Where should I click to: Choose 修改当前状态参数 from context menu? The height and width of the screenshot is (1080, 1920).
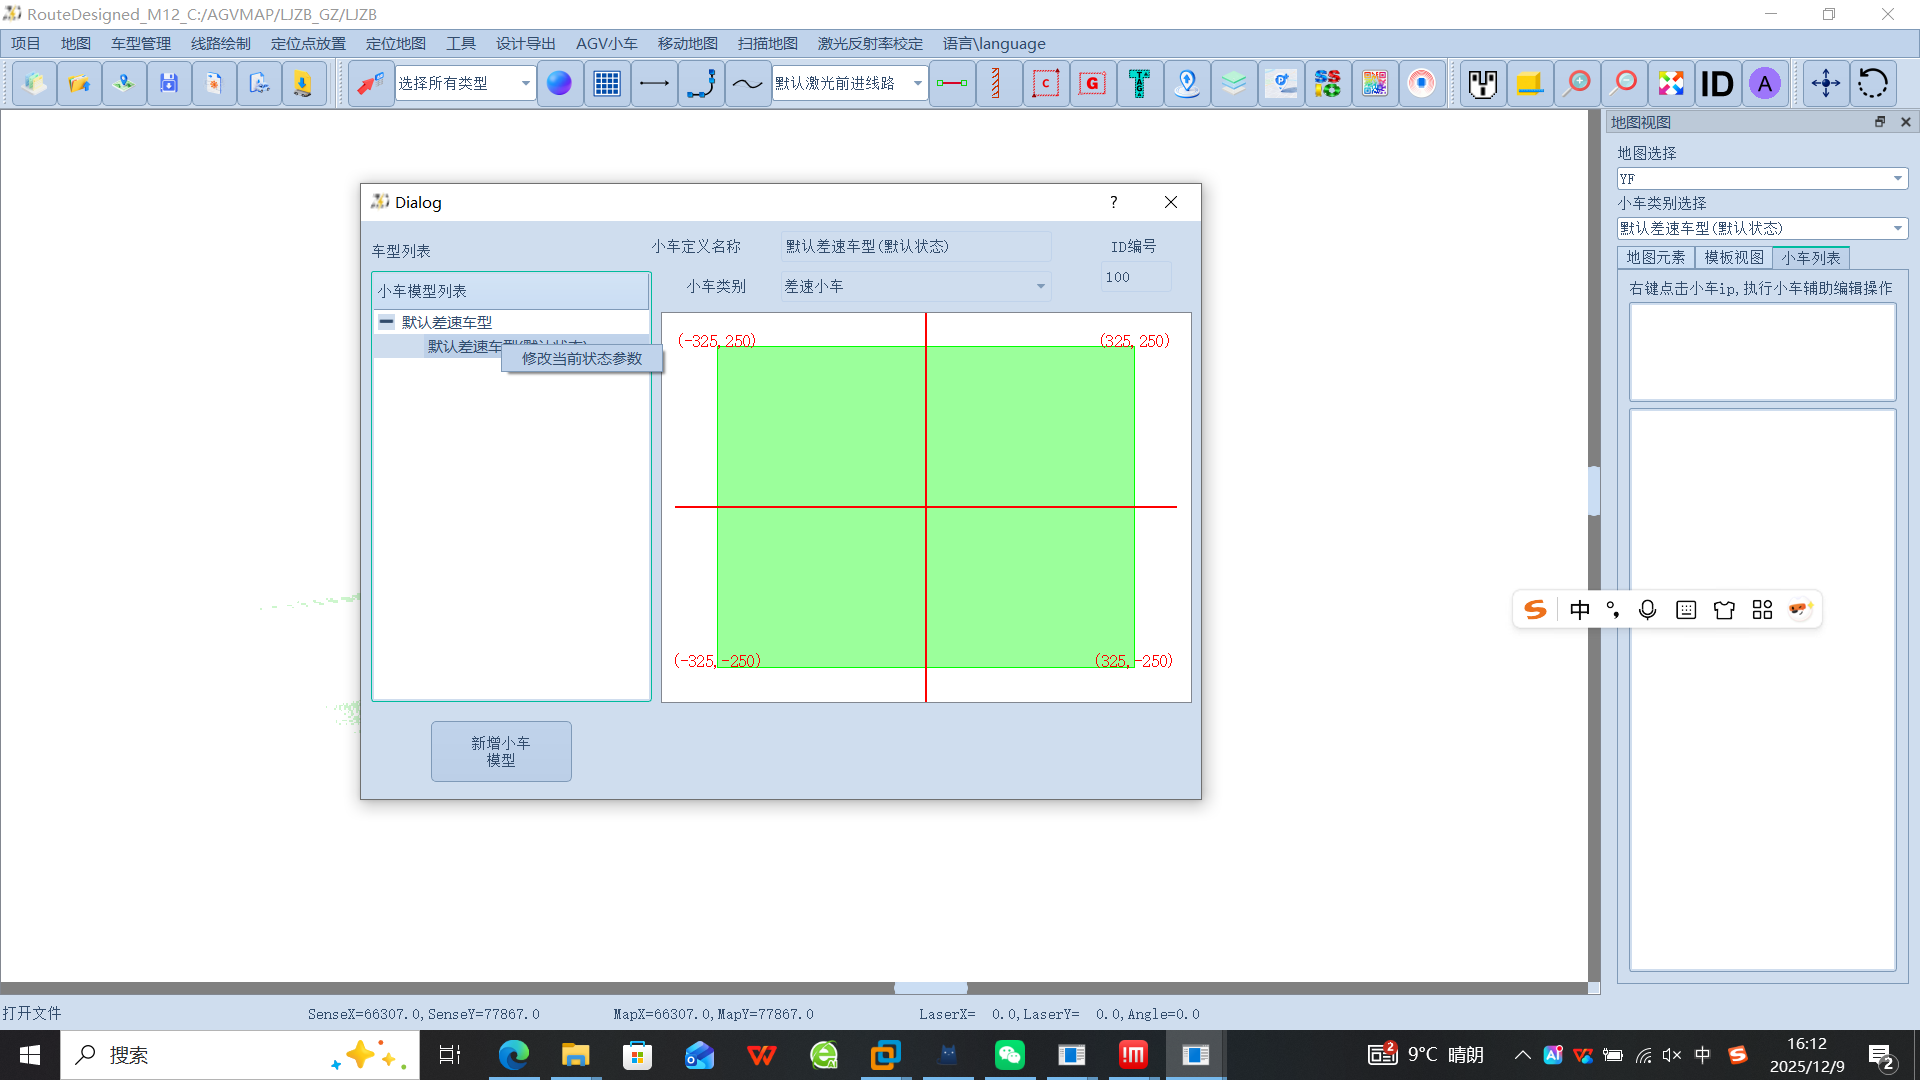pos(582,359)
